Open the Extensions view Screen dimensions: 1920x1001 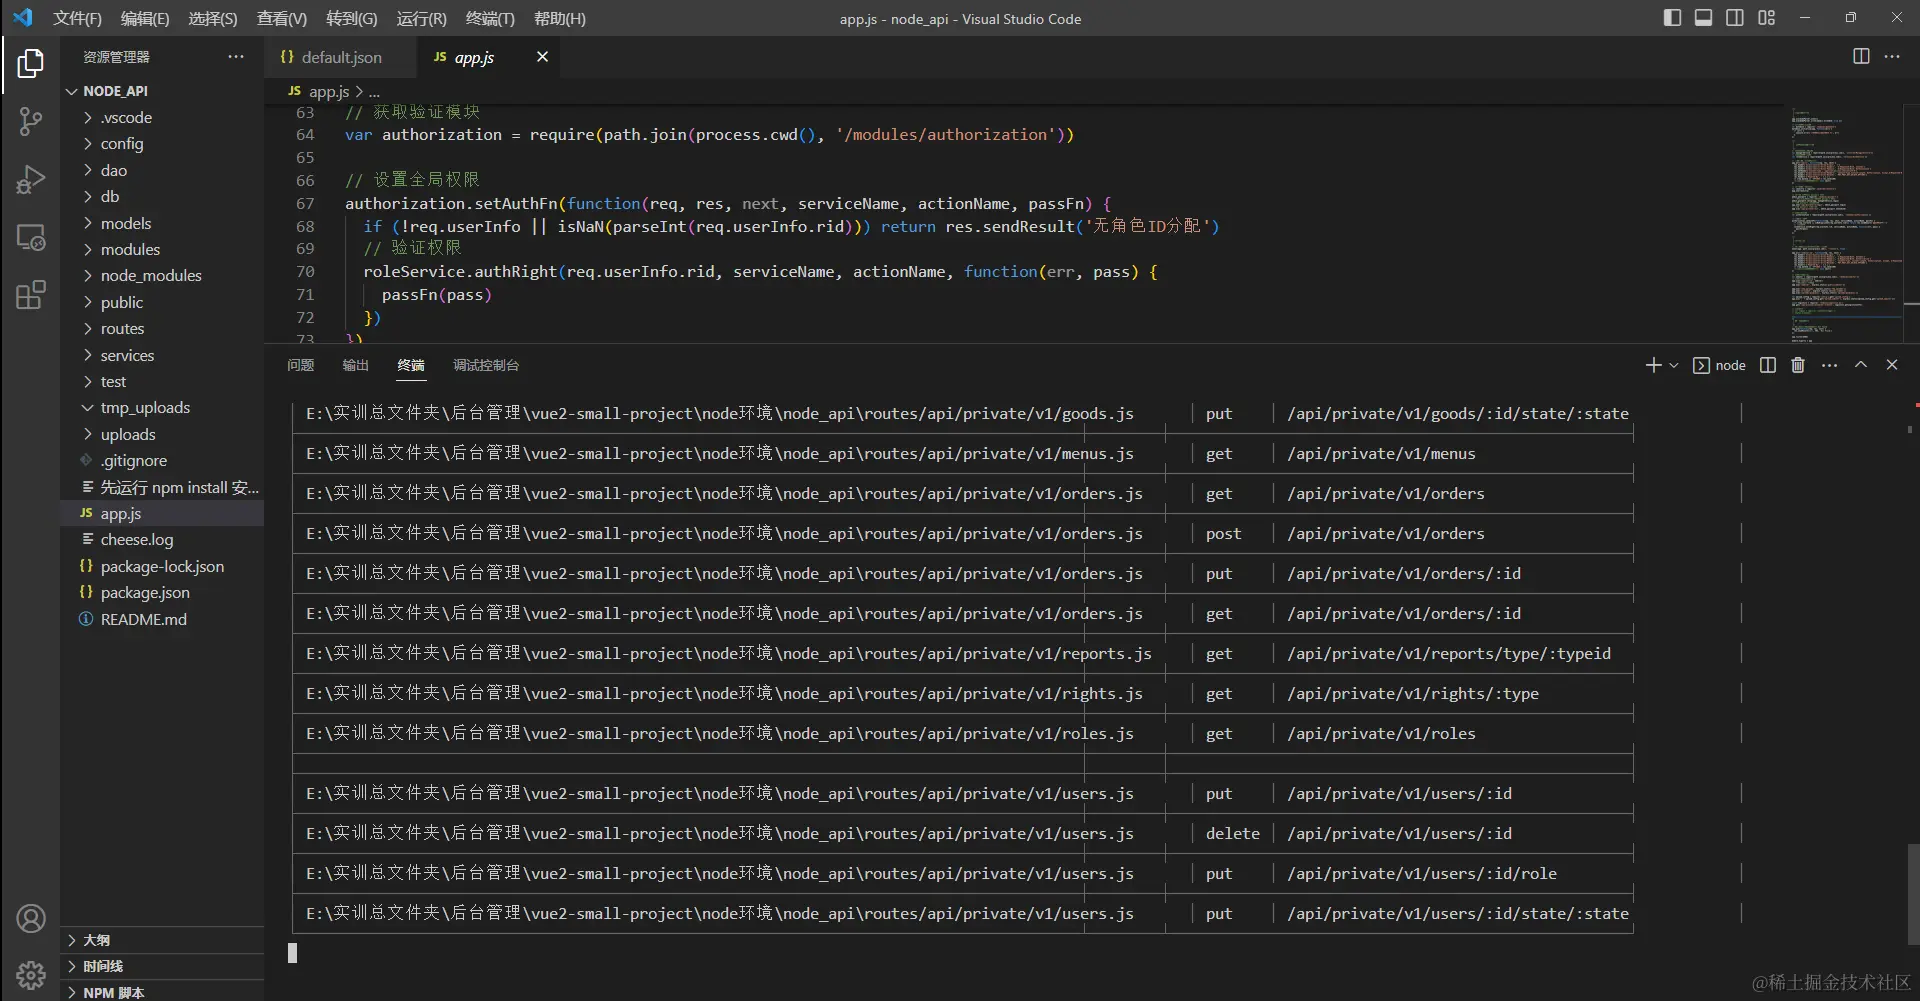click(x=30, y=295)
